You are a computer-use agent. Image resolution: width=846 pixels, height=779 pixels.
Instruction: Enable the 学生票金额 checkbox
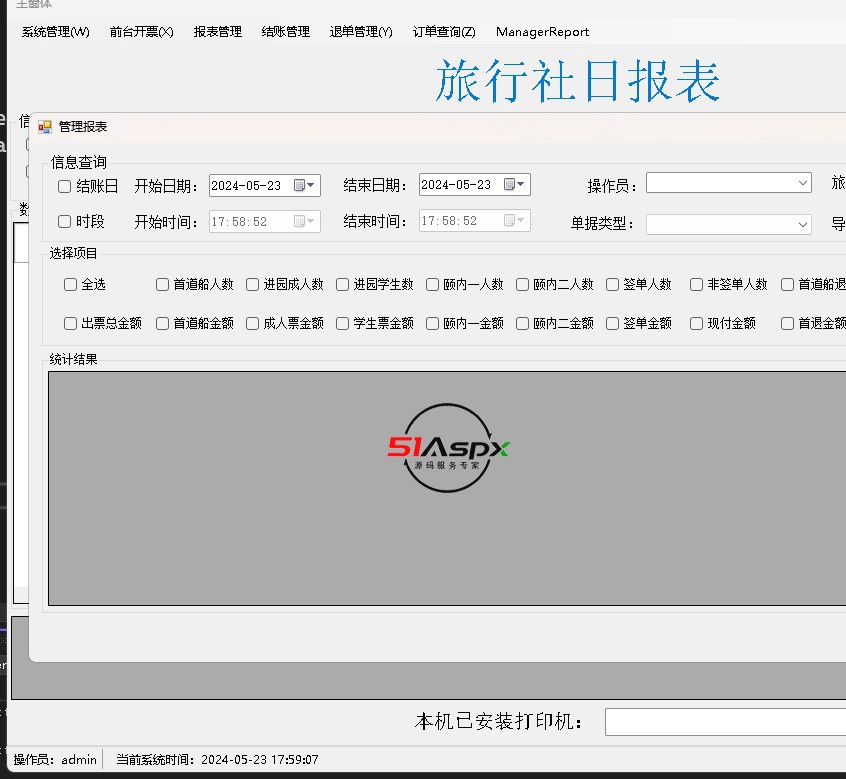coord(343,324)
